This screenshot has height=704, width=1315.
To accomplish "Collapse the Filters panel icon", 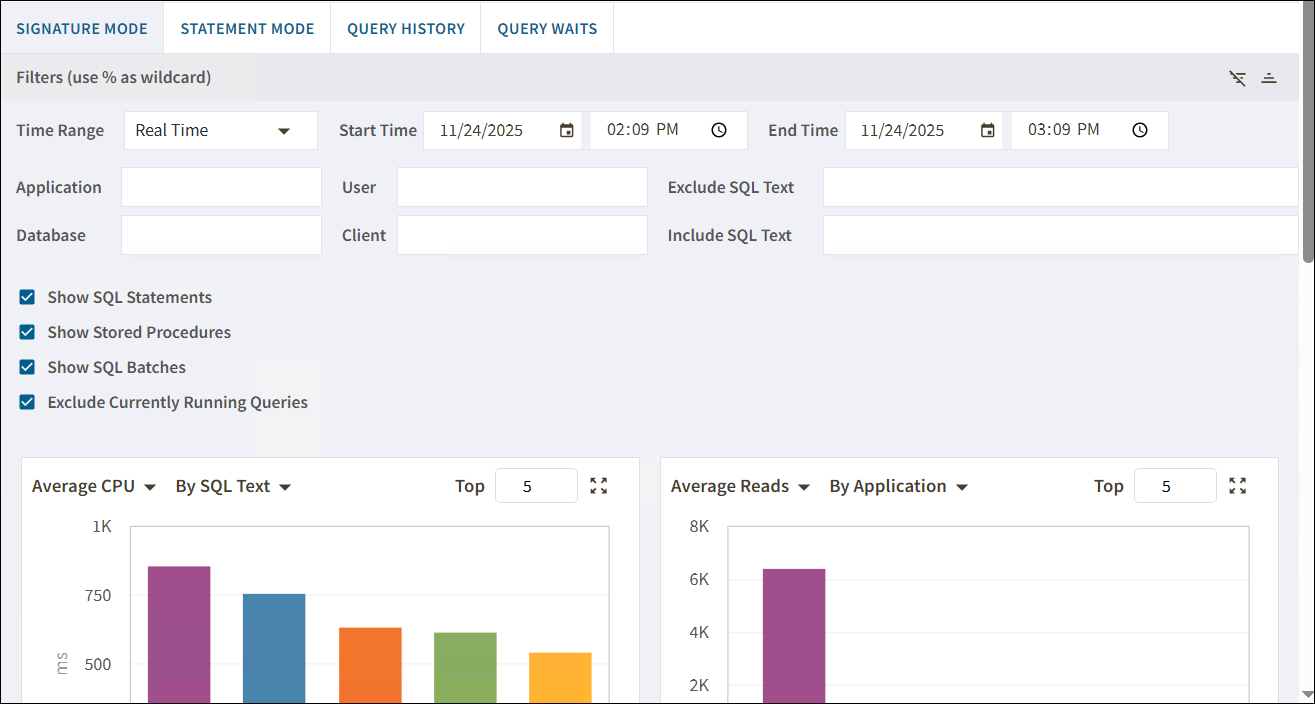I will coord(1269,78).
